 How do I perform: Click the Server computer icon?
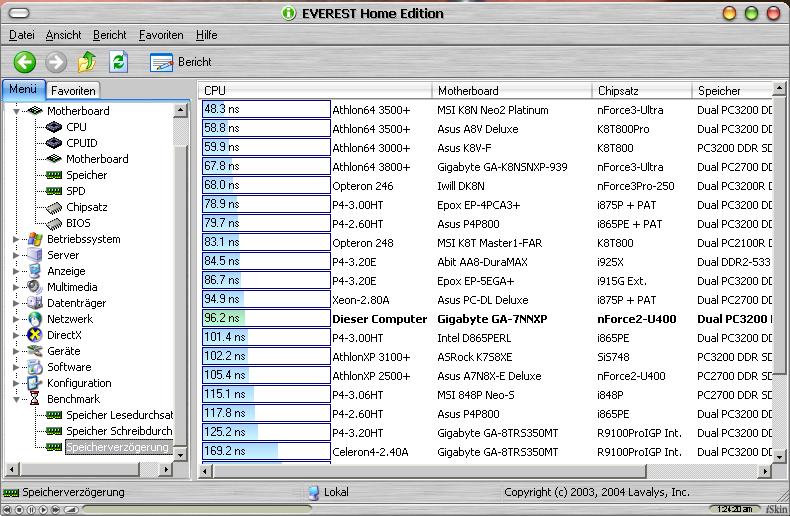pos(35,255)
